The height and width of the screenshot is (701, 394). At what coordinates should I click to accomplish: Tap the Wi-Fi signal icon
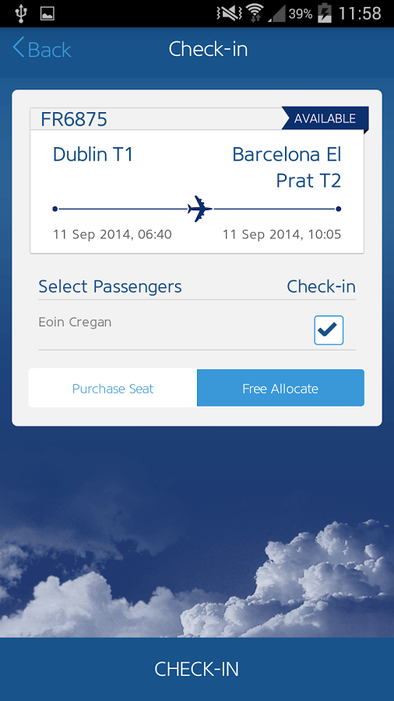point(255,13)
